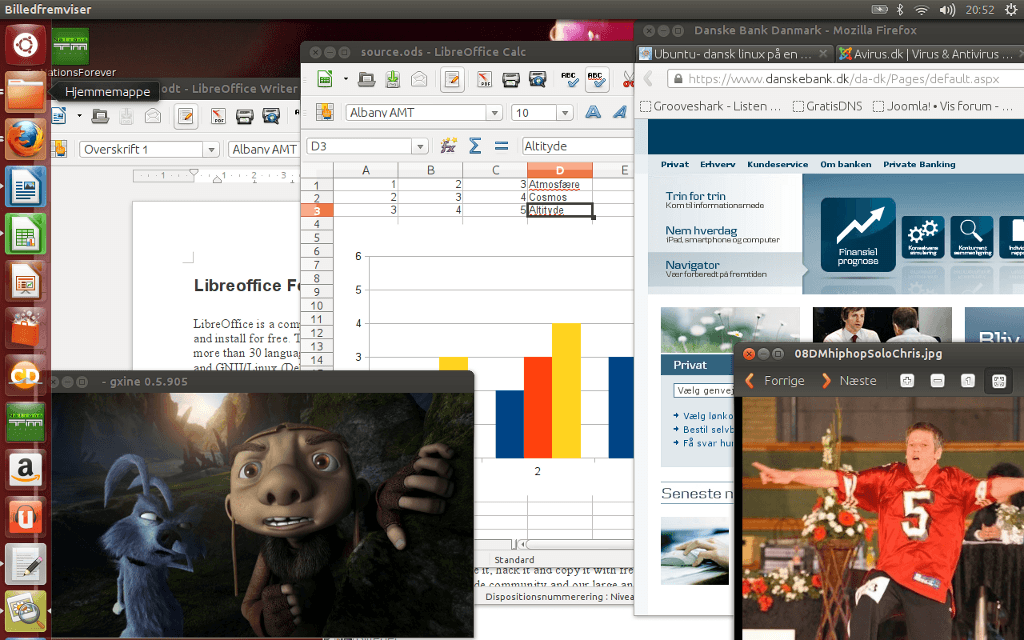
Task: Launch LibreOffice Calc from the dock
Action: tap(26, 234)
